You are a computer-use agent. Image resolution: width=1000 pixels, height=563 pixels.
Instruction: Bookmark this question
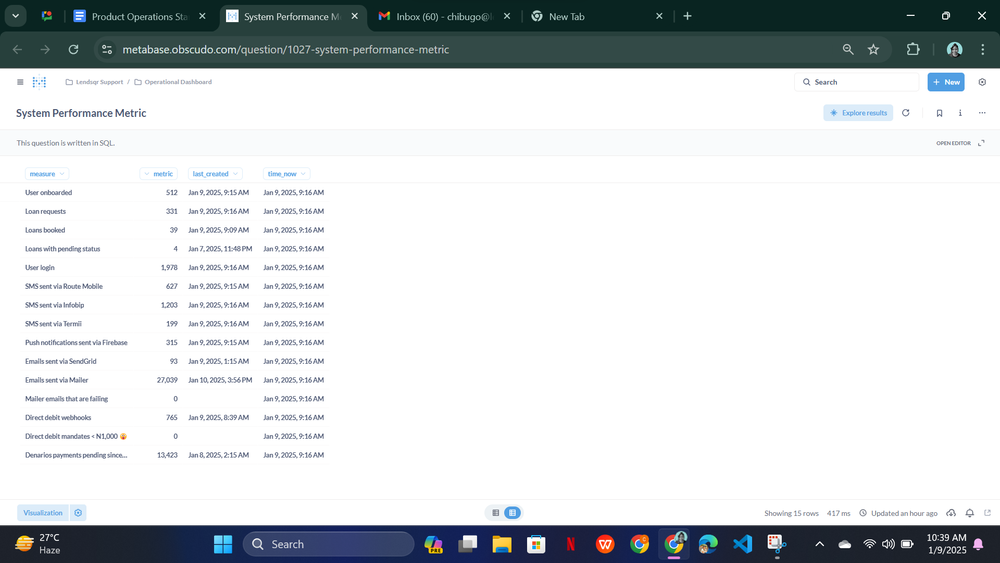point(939,113)
